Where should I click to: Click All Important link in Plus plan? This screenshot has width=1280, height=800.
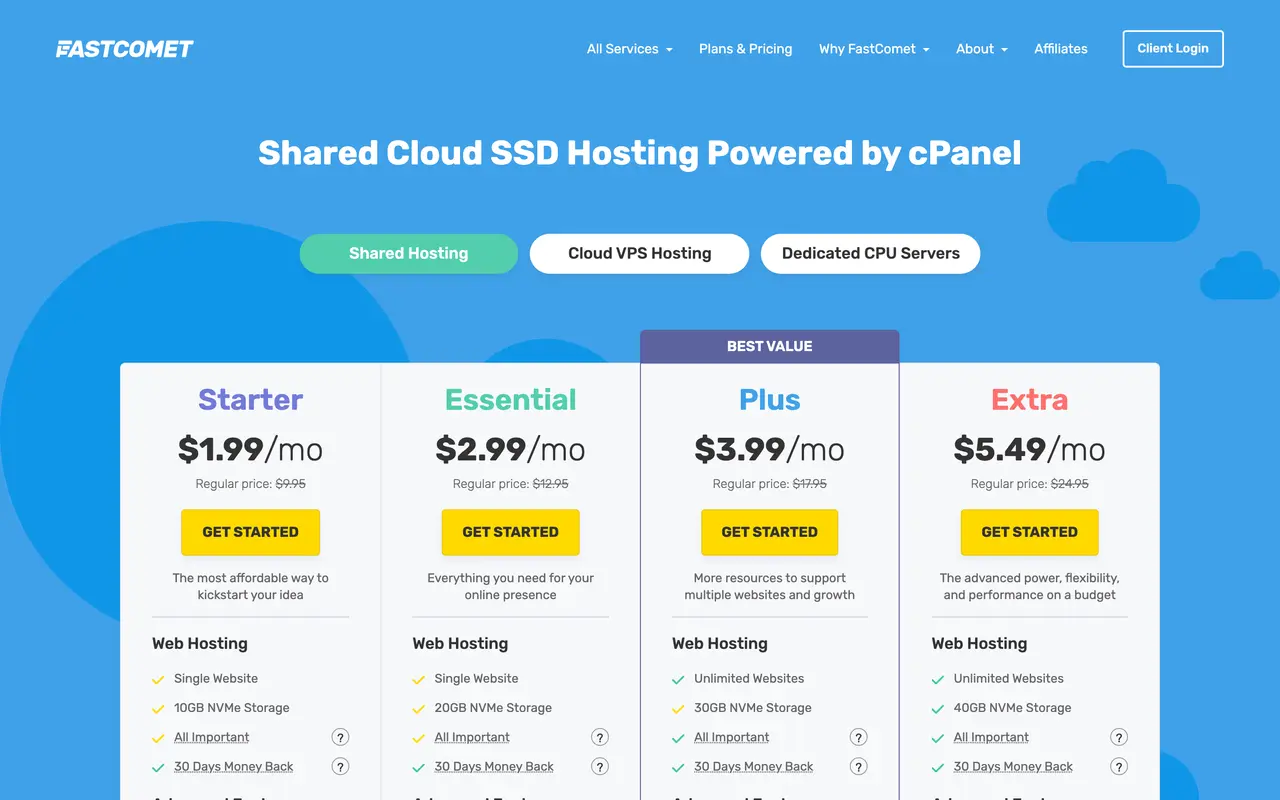(x=731, y=737)
